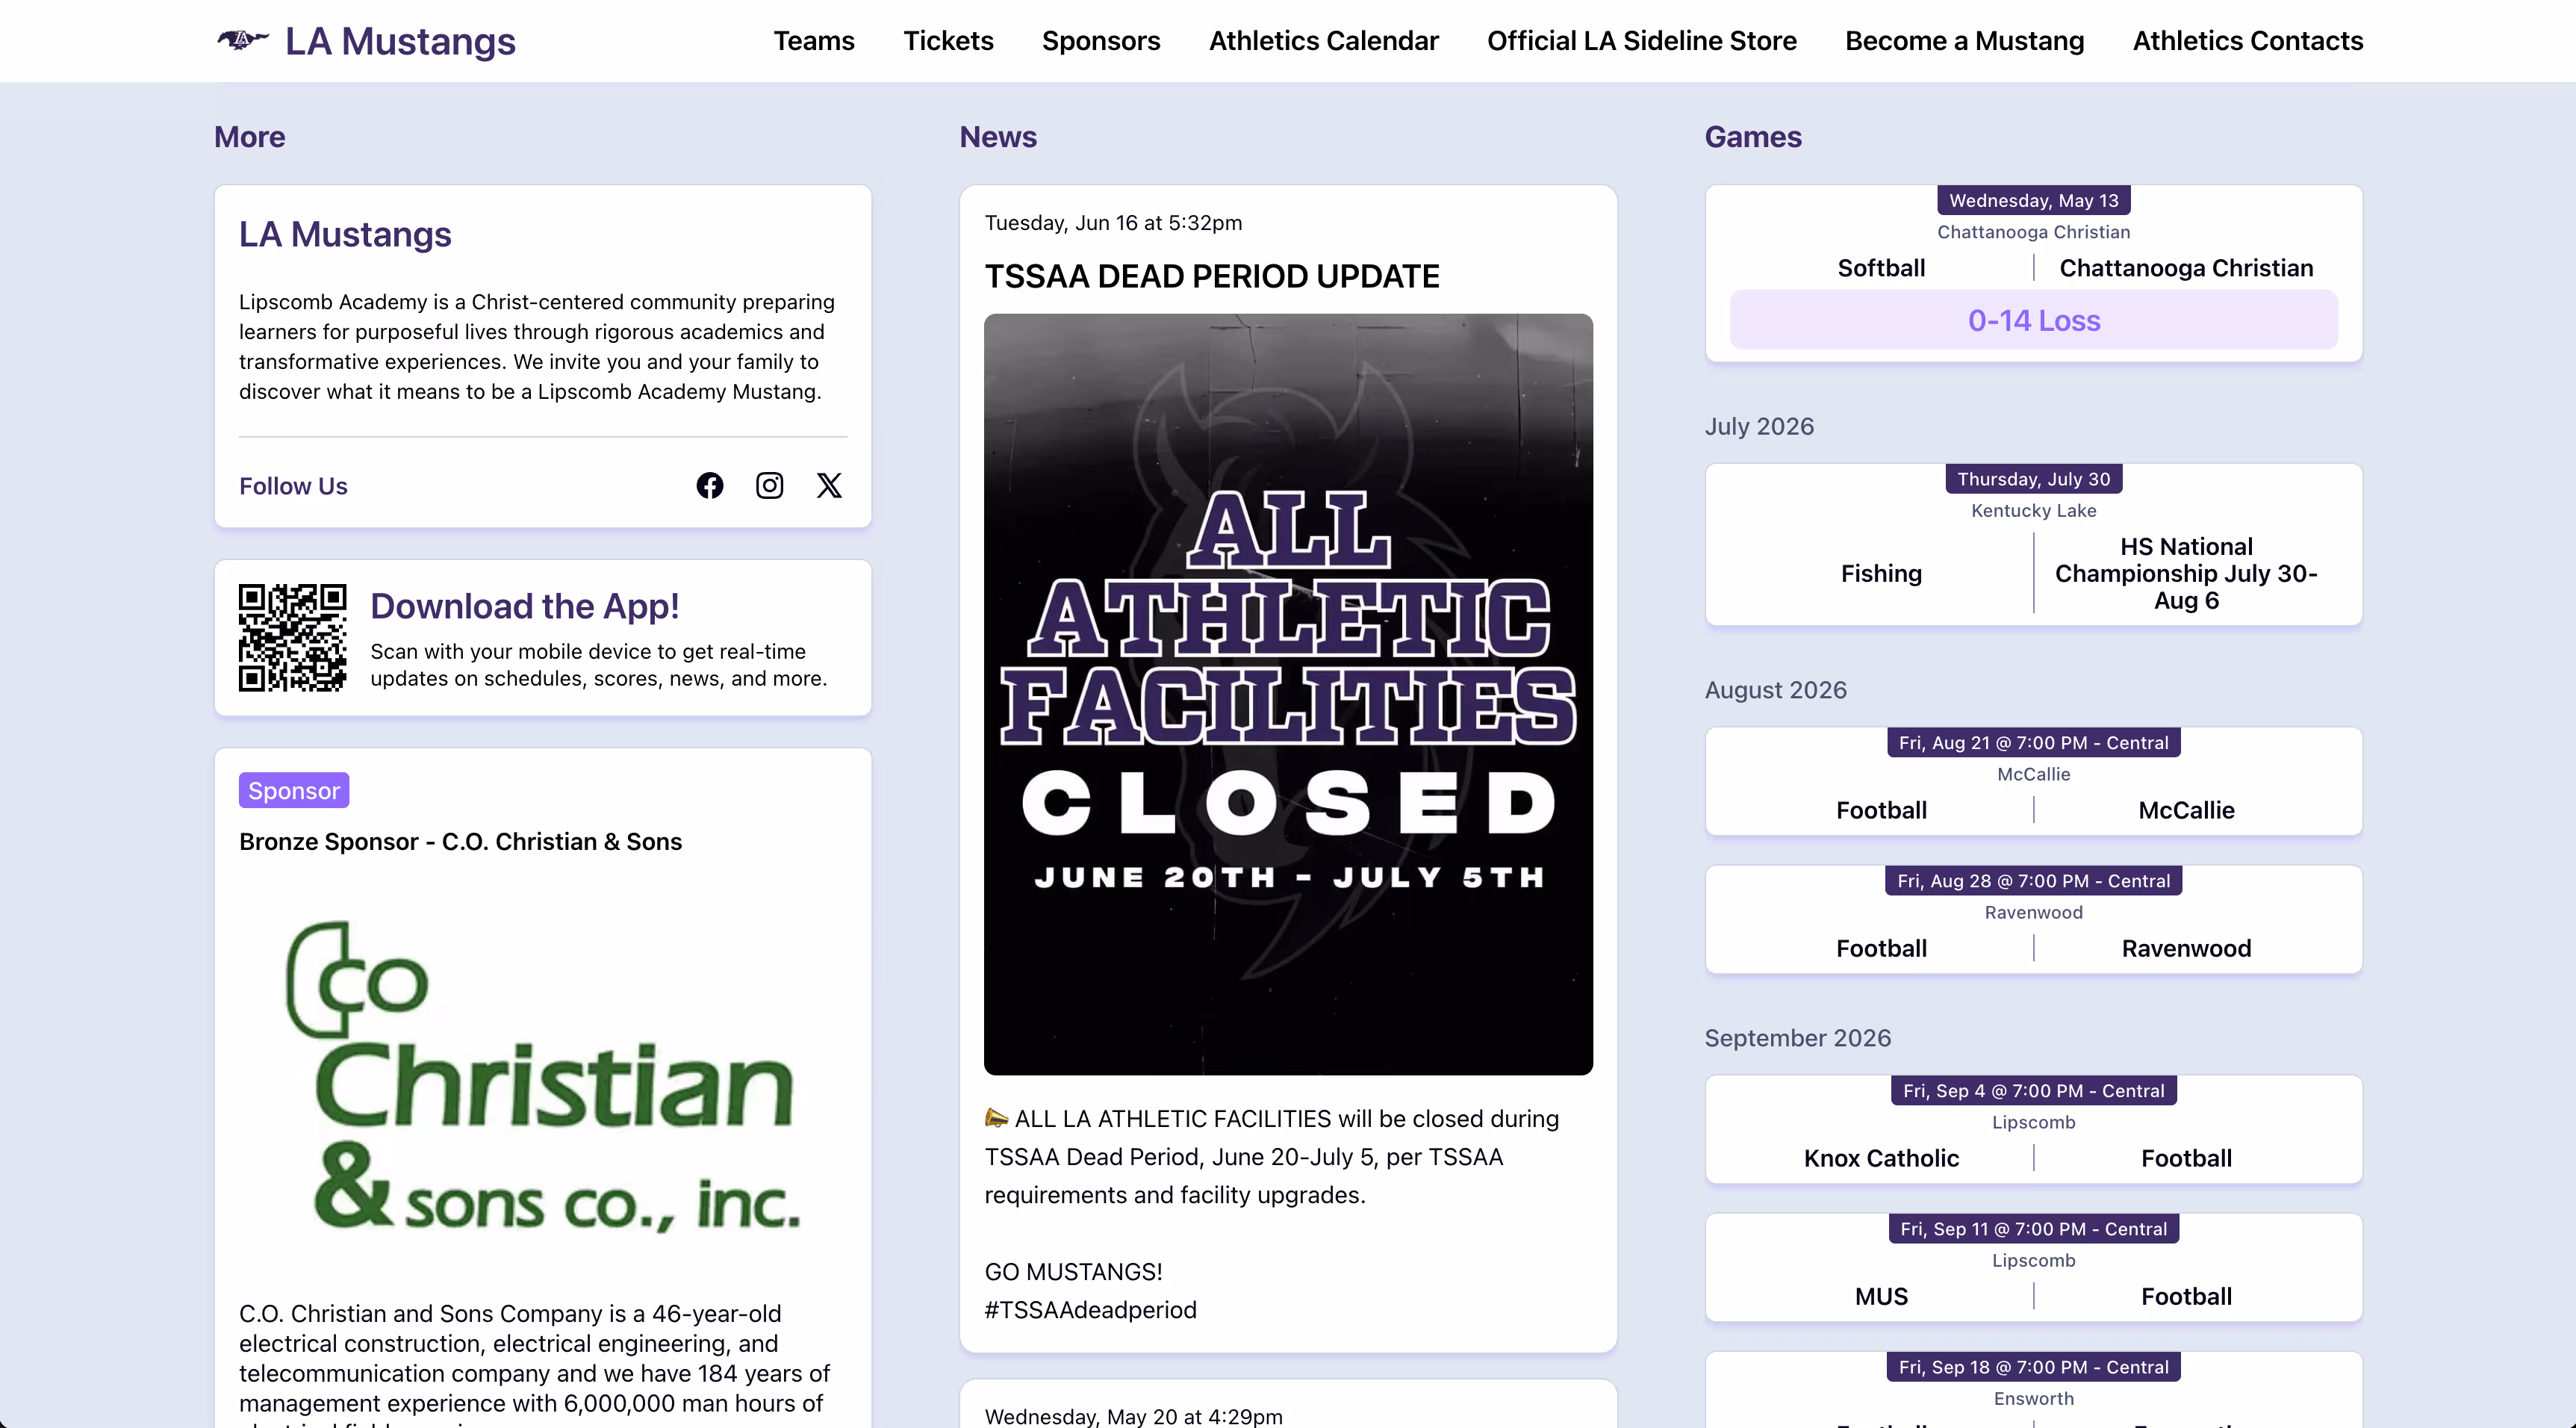This screenshot has height=1428, width=2576.
Task: Click the Fri, Sep 4 @ 7:00 PM badge
Action: [2033, 1091]
